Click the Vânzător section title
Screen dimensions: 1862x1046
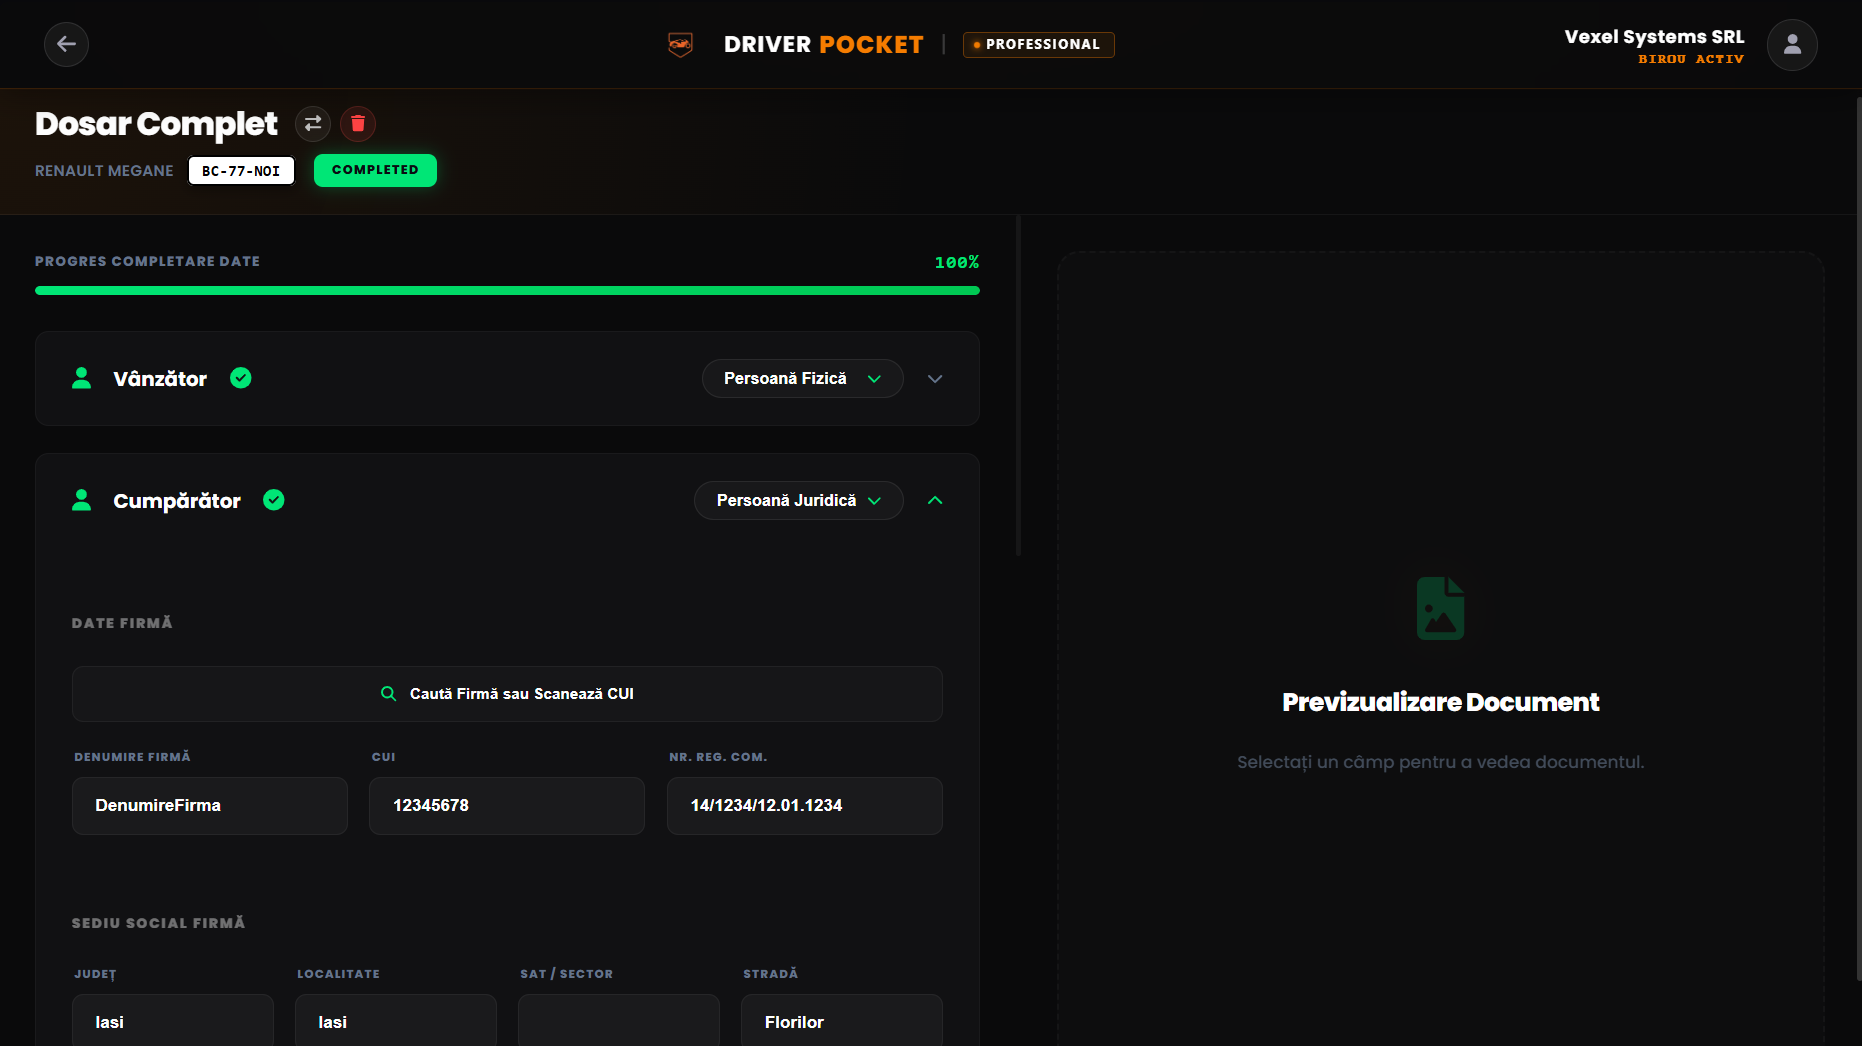coord(160,379)
